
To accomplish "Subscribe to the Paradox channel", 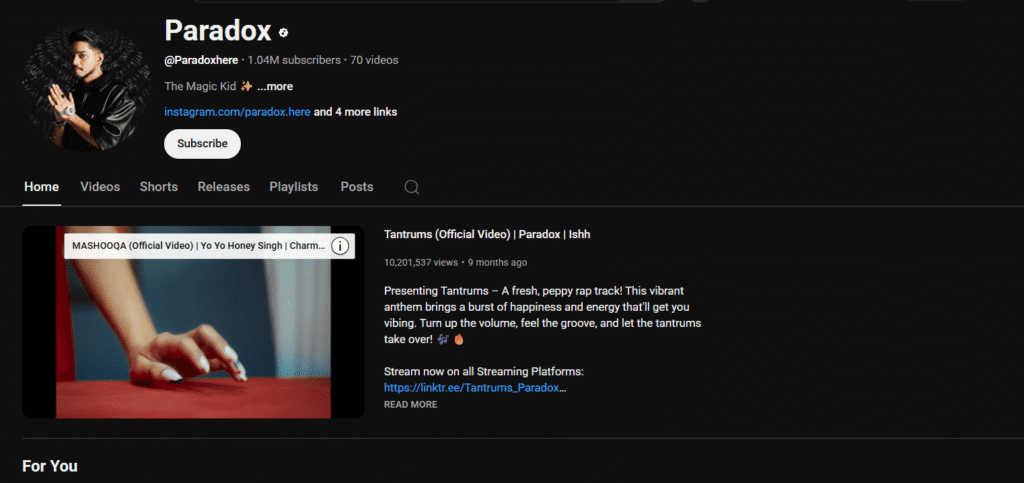I will point(202,143).
